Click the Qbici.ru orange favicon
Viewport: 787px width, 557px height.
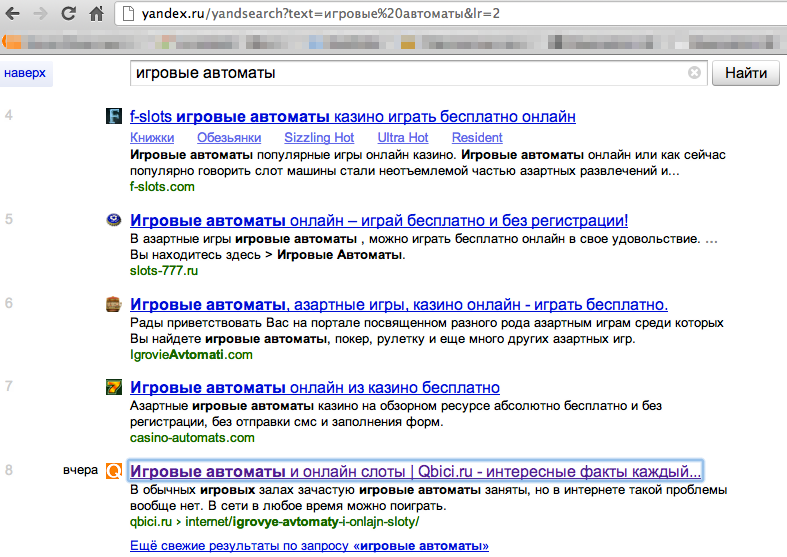pos(114,471)
